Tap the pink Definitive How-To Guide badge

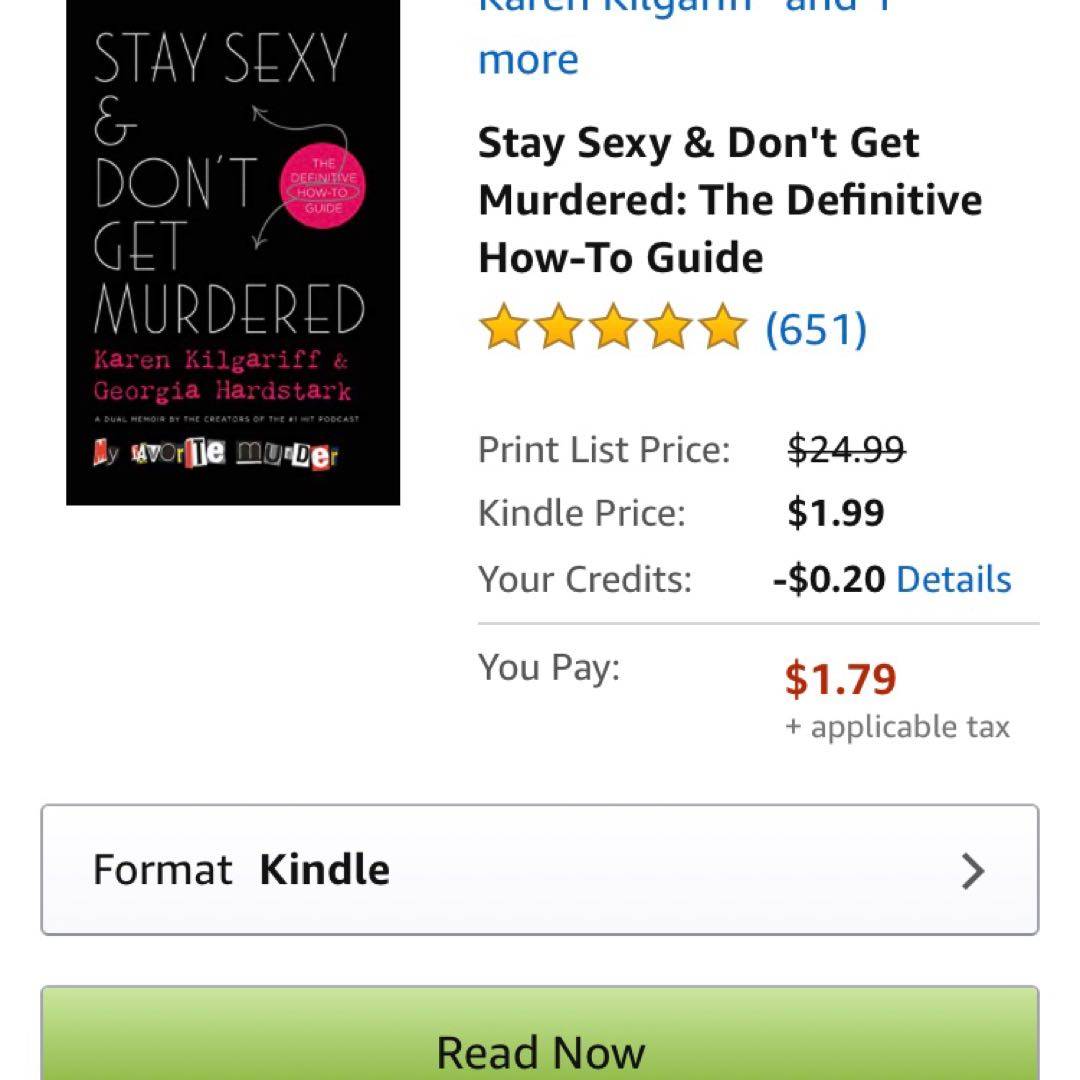click(x=322, y=186)
